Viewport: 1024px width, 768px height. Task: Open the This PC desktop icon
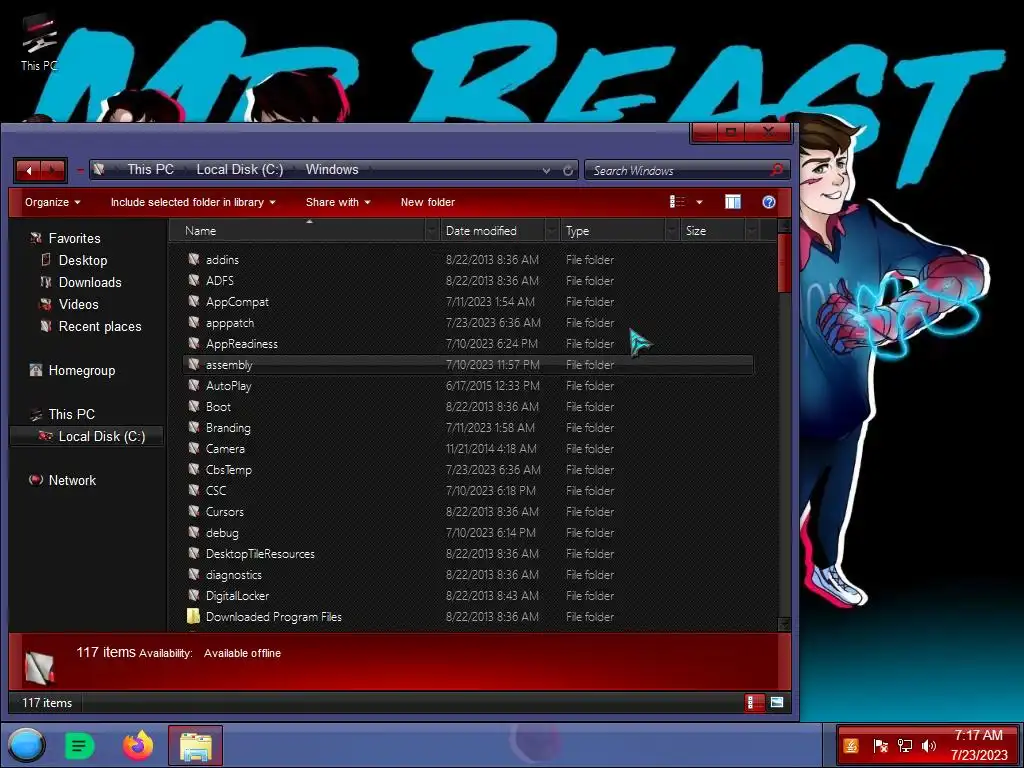point(39,42)
